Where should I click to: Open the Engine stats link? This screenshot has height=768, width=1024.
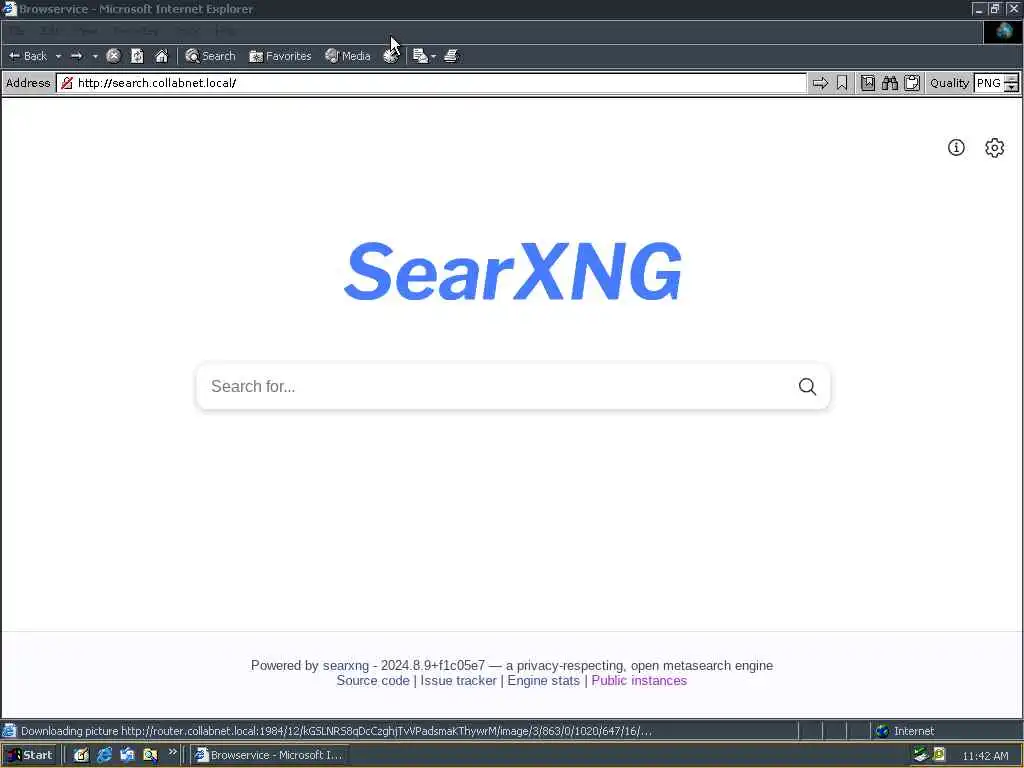(x=543, y=680)
